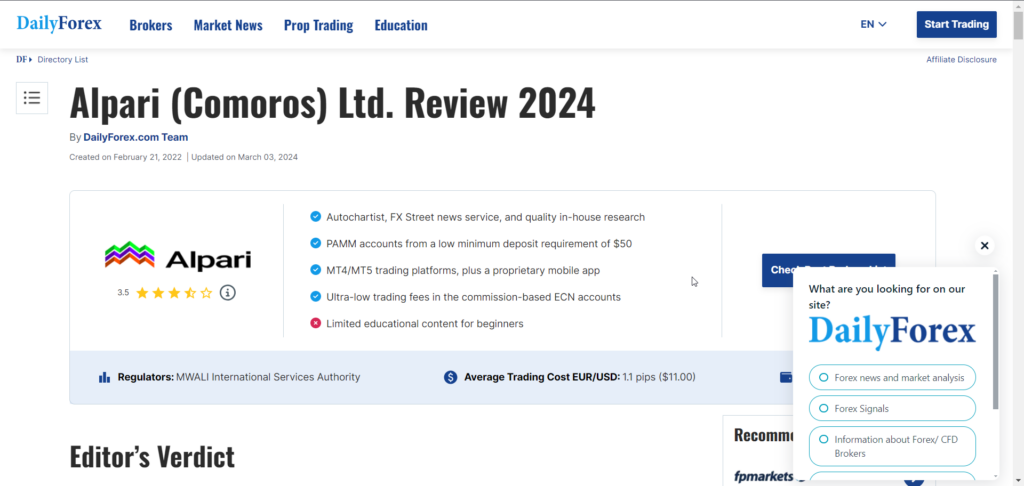This screenshot has width=1024, height=486.
Task: Click the Start Trading button
Action: 956,24
